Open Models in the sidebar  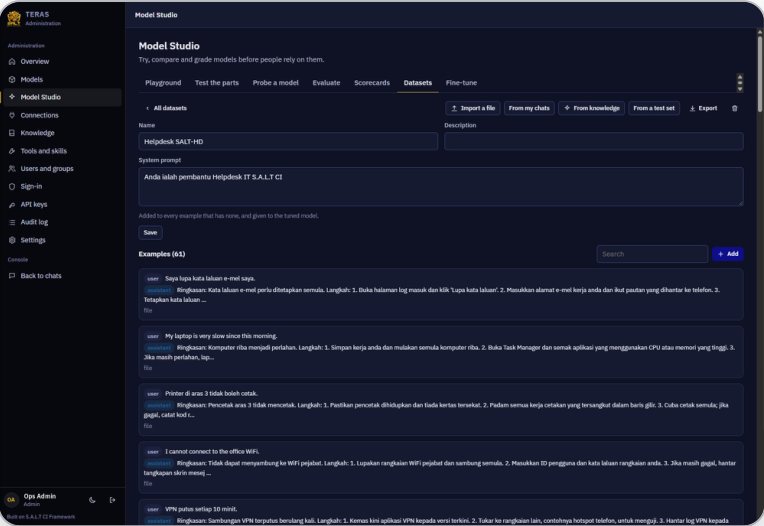point(61,79)
